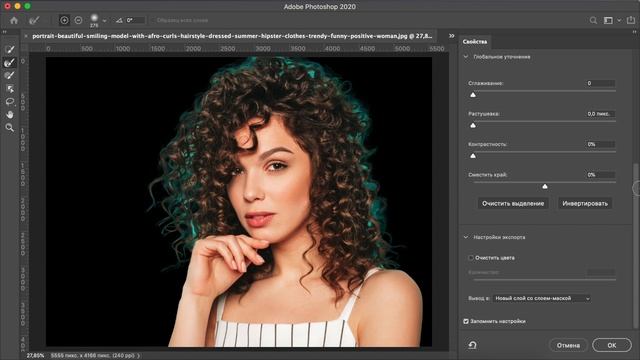Select the Hand tool
This screenshot has height=360, width=640.
point(10,115)
